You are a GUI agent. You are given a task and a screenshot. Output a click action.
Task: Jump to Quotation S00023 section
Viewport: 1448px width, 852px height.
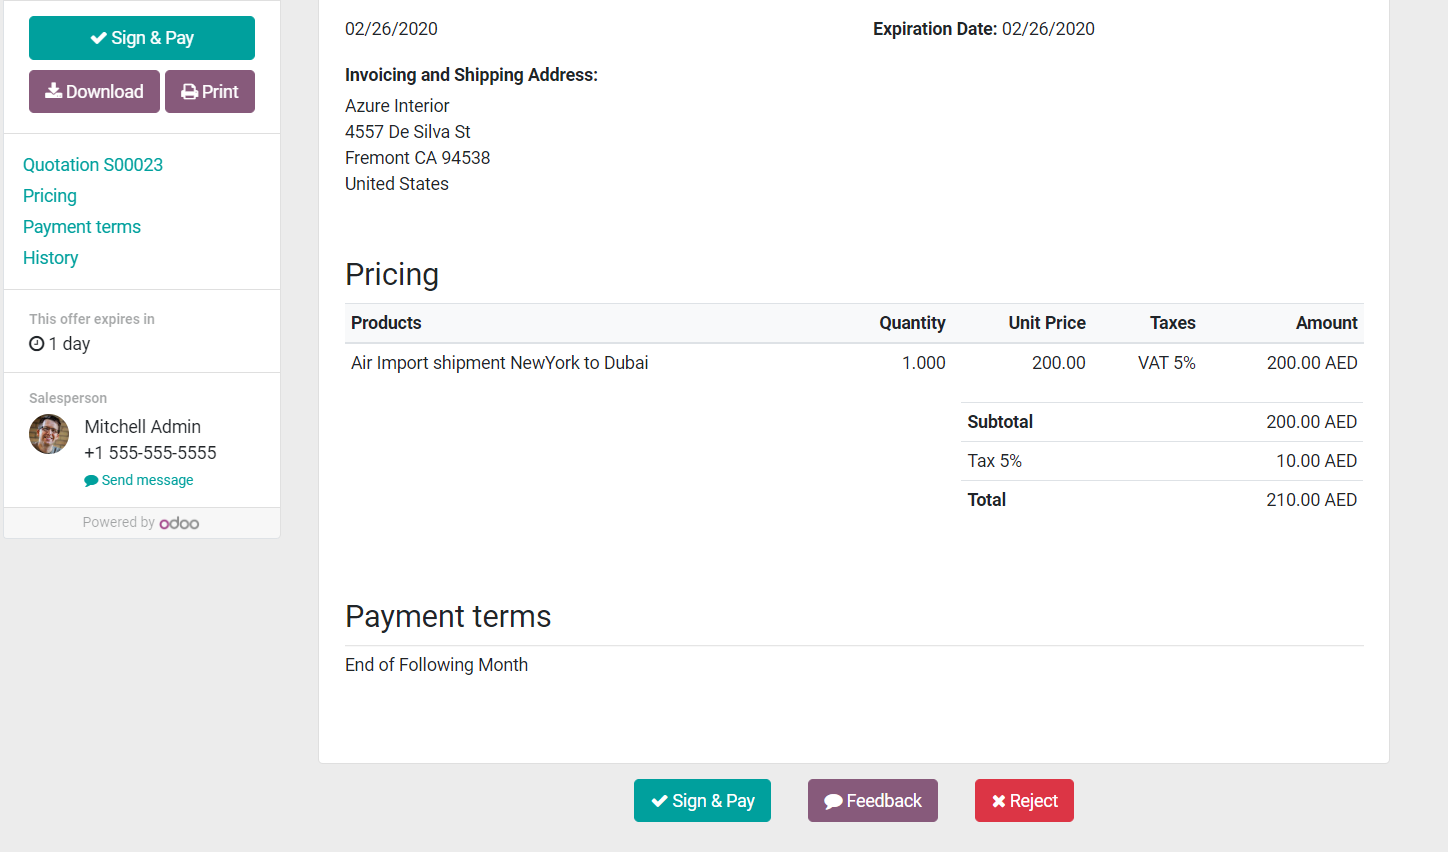click(x=93, y=165)
